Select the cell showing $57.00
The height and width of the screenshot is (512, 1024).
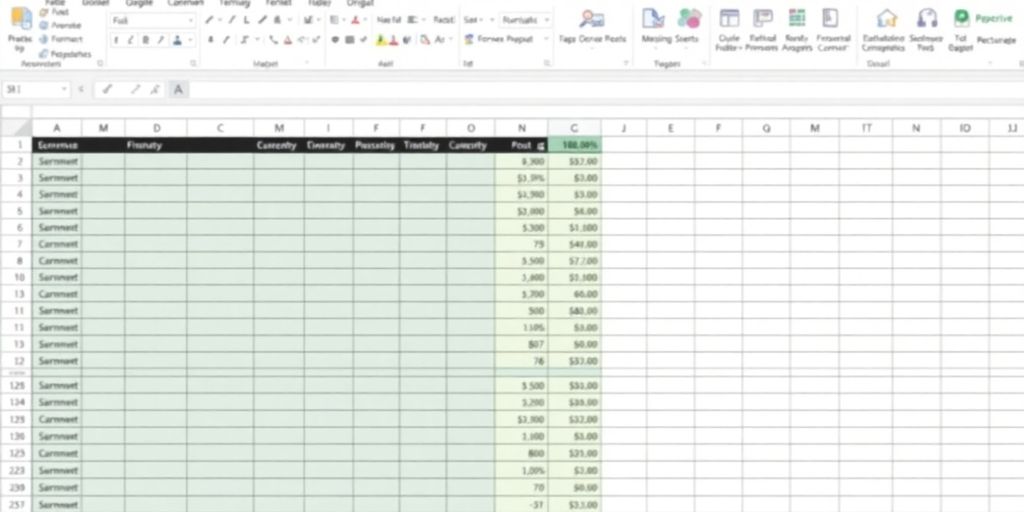pyautogui.click(x=575, y=161)
